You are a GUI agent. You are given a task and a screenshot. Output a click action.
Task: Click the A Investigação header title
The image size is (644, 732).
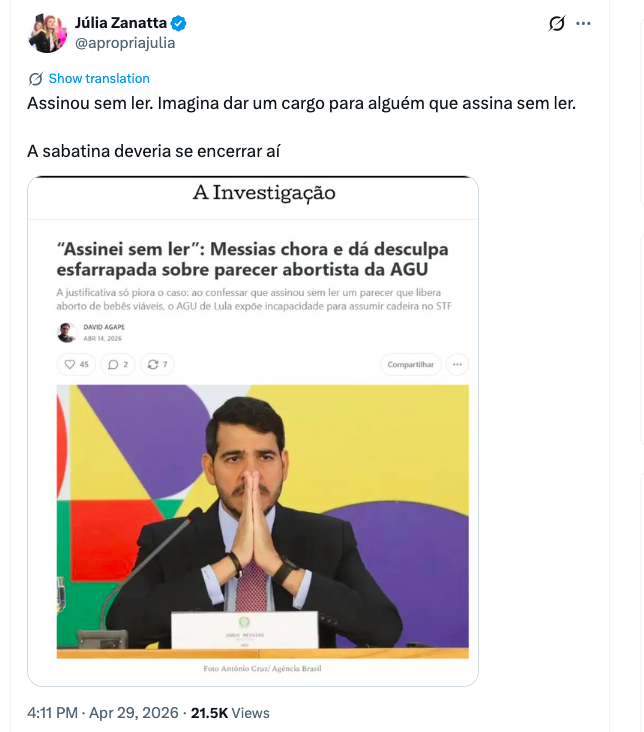264,192
